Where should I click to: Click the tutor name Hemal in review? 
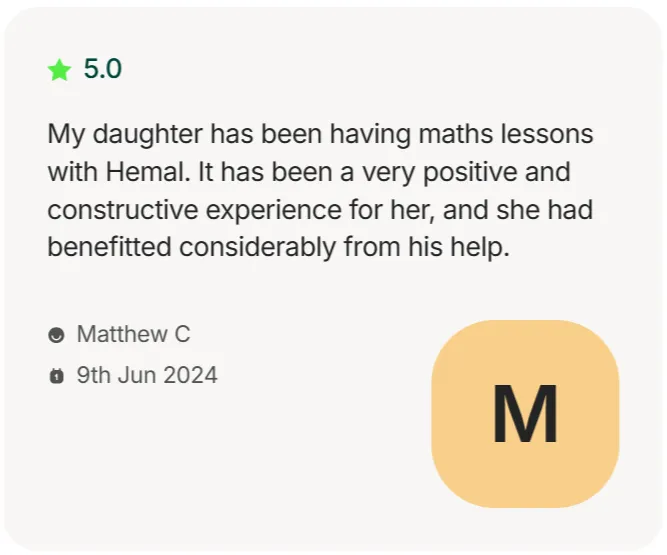148,172
